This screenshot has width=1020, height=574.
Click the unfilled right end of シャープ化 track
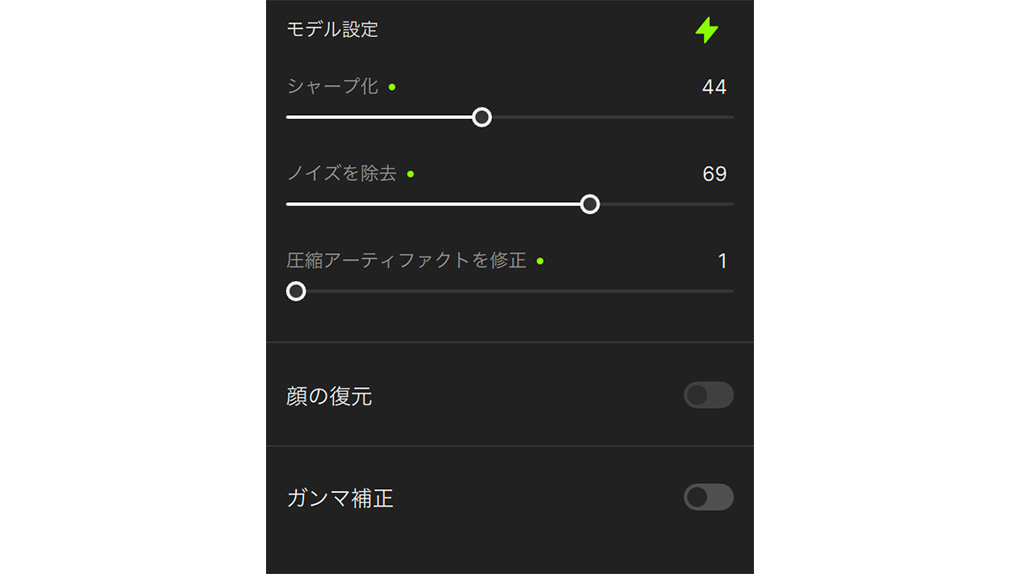(x=613, y=117)
